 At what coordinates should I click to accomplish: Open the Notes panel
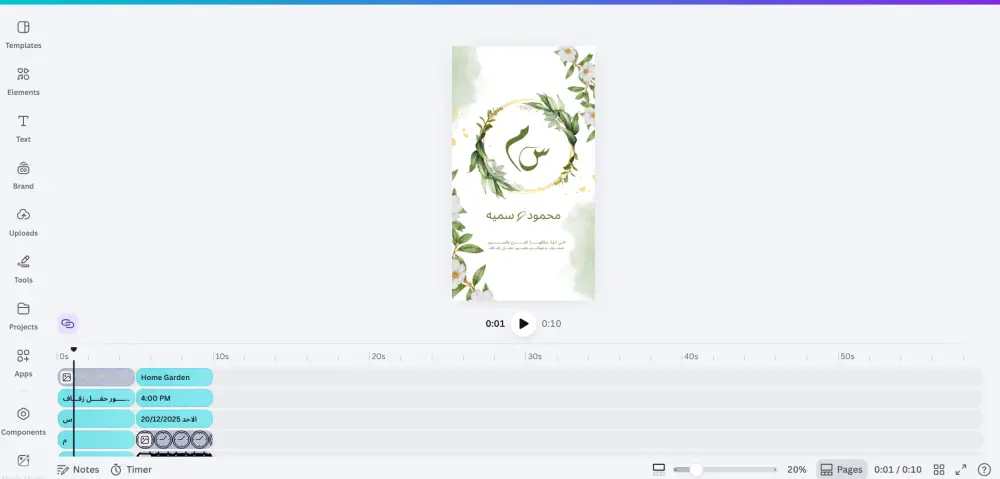(78, 469)
